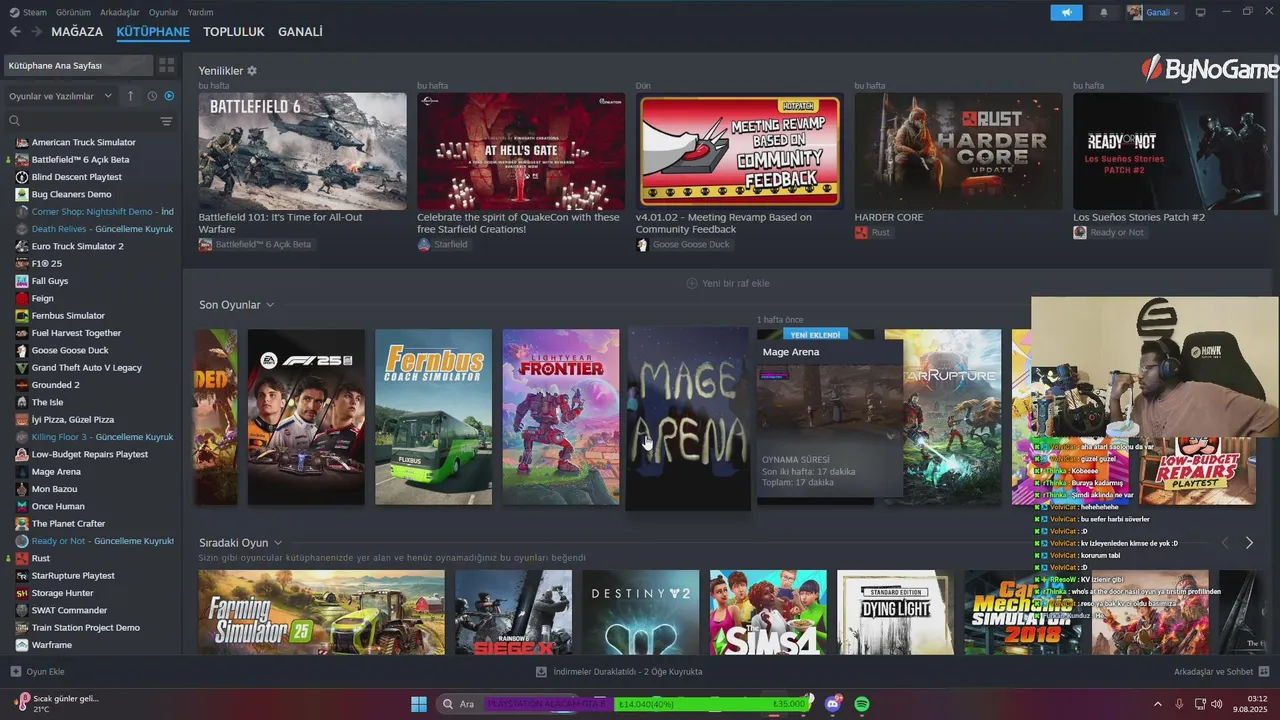Open Windows Start menu
Image resolution: width=1280 pixels, height=720 pixels.
[419, 704]
